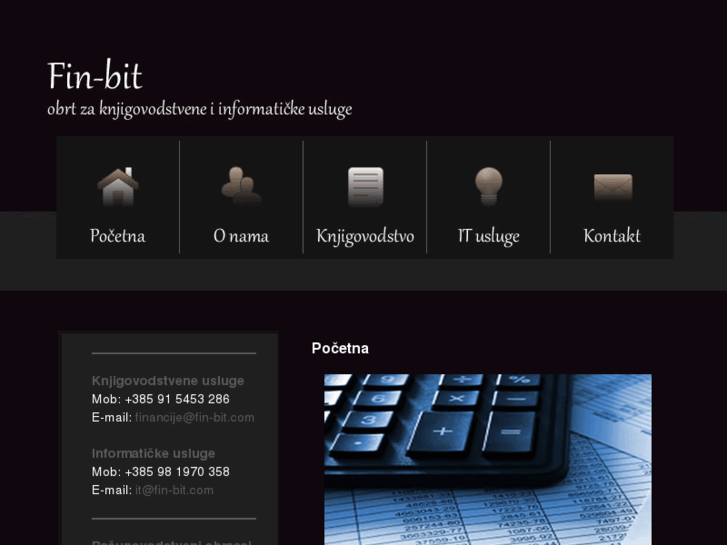Click the phone number +385 98 1970 358
The height and width of the screenshot is (545, 727).
pyautogui.click(x=177, y=472)
